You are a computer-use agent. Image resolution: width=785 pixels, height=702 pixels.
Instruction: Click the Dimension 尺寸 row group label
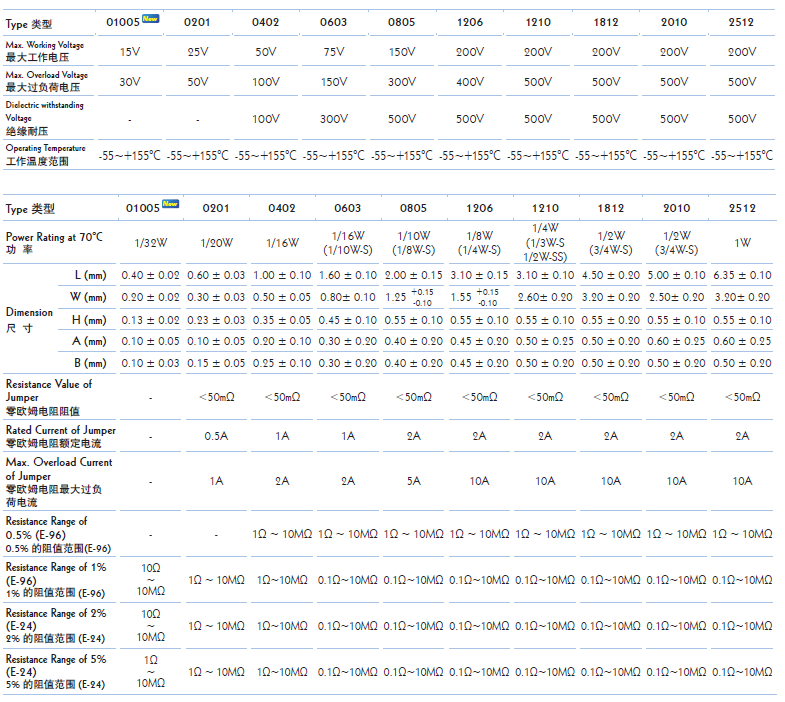29,319
